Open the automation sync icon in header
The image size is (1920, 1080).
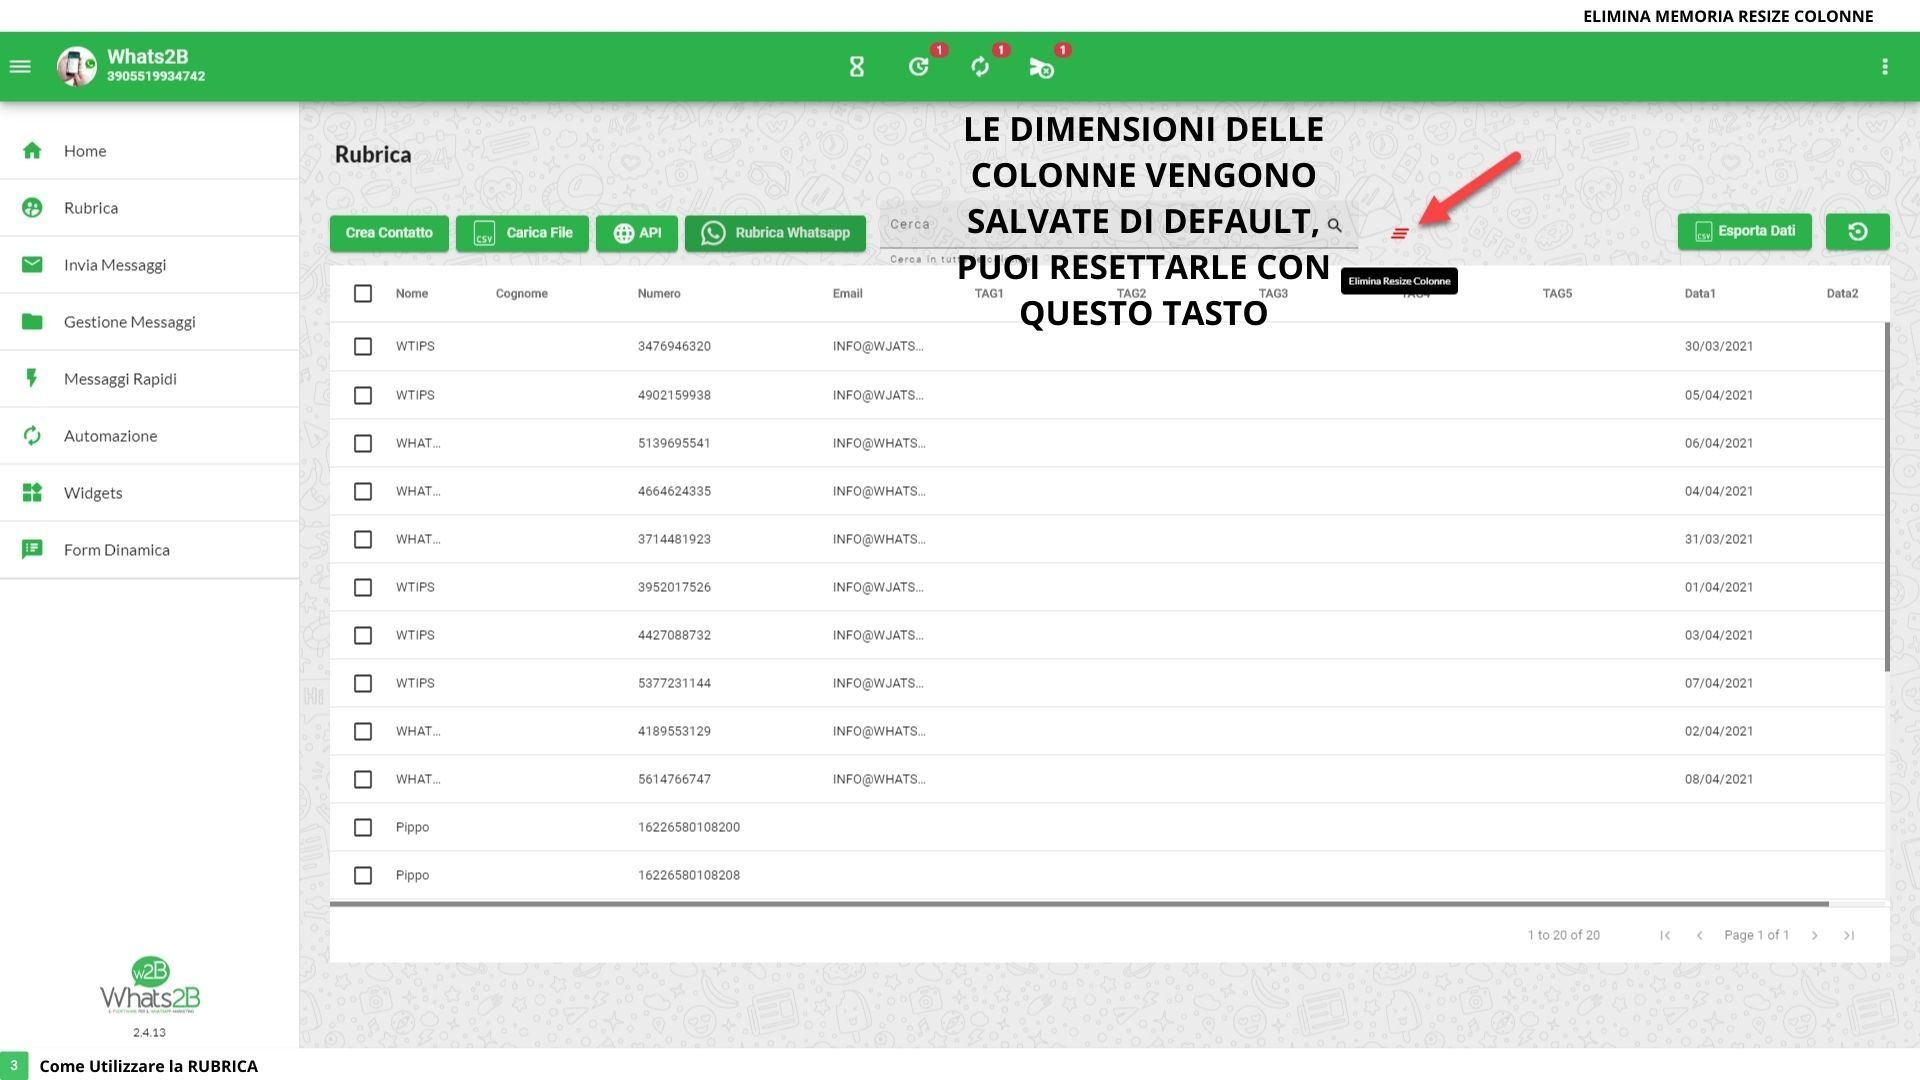[980, 67]
